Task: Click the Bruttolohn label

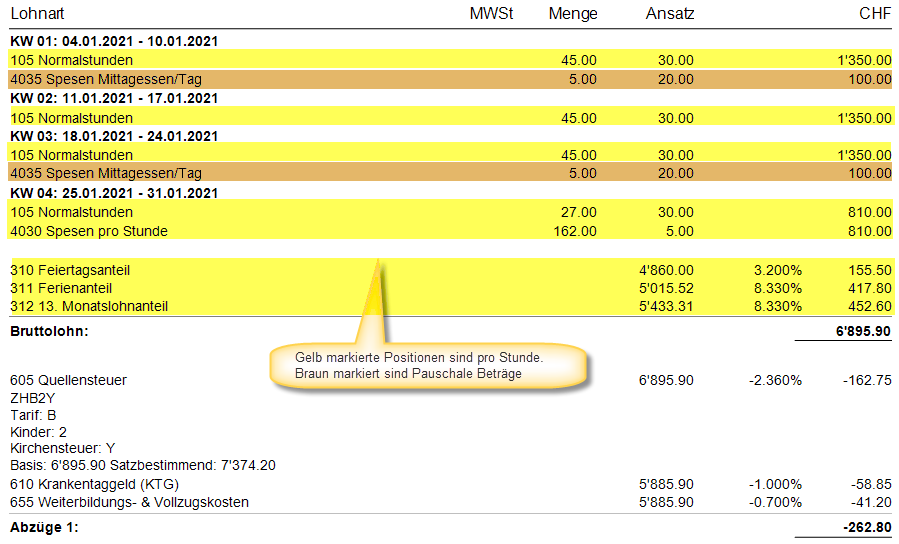Action: pos(49,330)
